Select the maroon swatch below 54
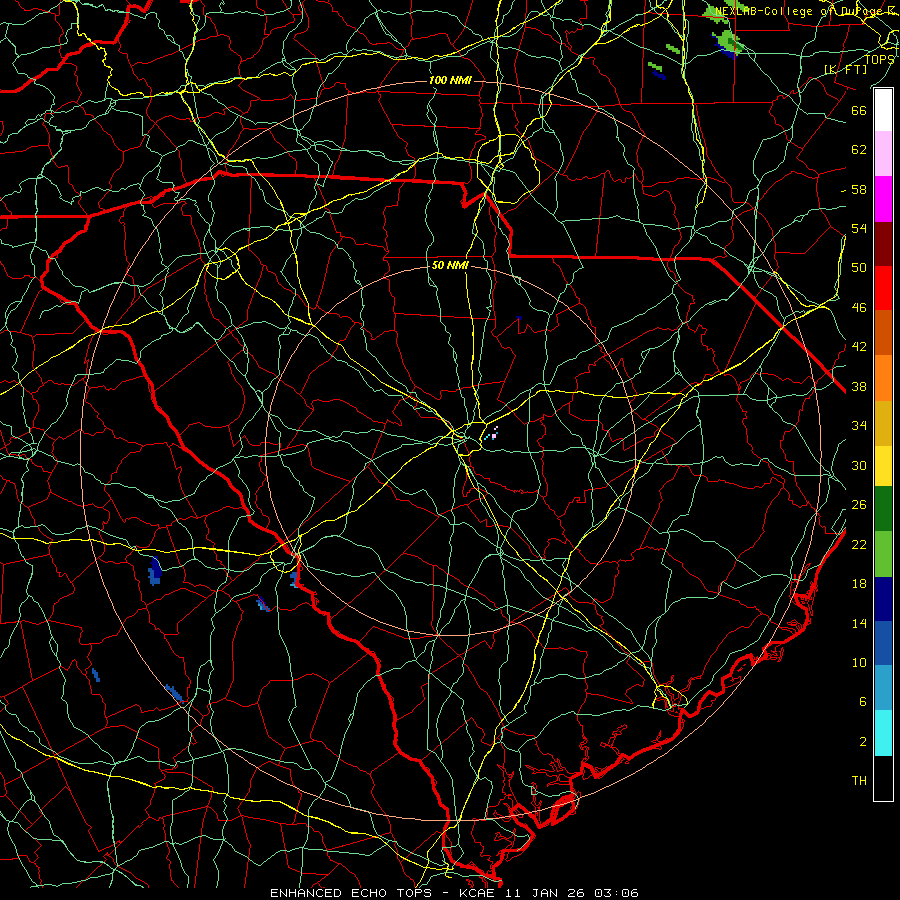The width and height of the screenshot is (900, 900). click(x=883, y=244)
